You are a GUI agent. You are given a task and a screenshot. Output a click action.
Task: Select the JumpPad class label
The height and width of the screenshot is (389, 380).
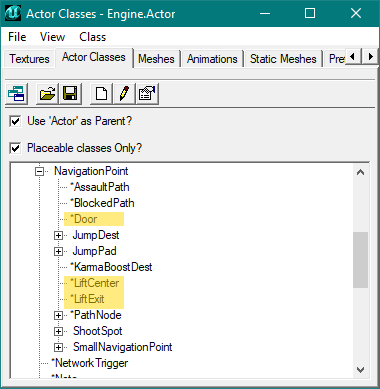point(94,251)
